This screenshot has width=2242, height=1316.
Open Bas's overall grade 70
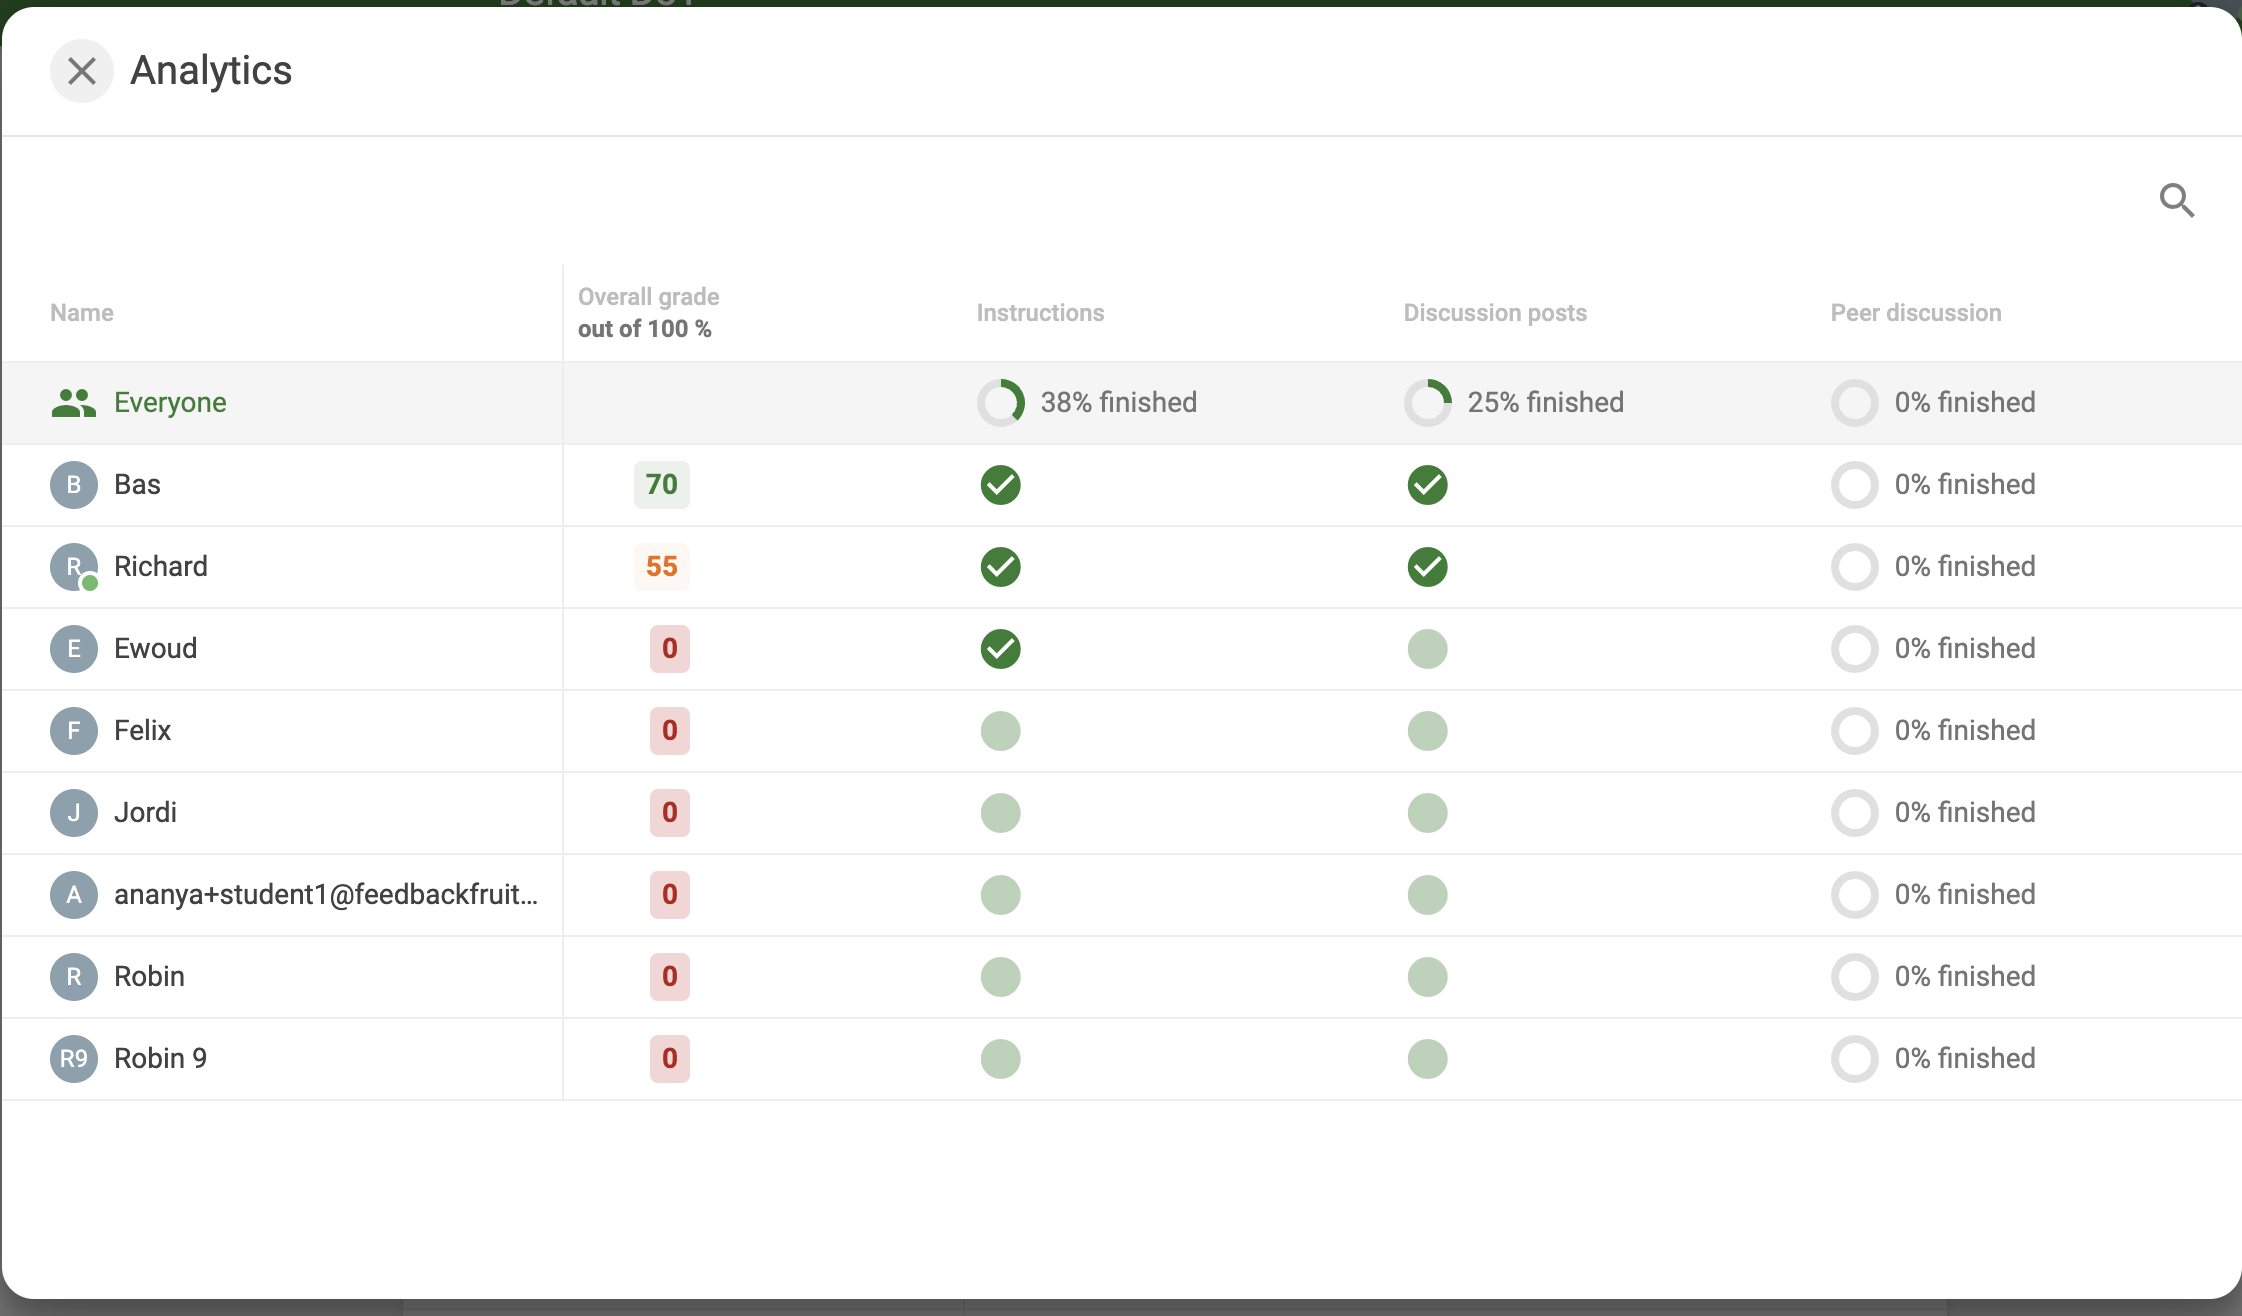(662, 485)
